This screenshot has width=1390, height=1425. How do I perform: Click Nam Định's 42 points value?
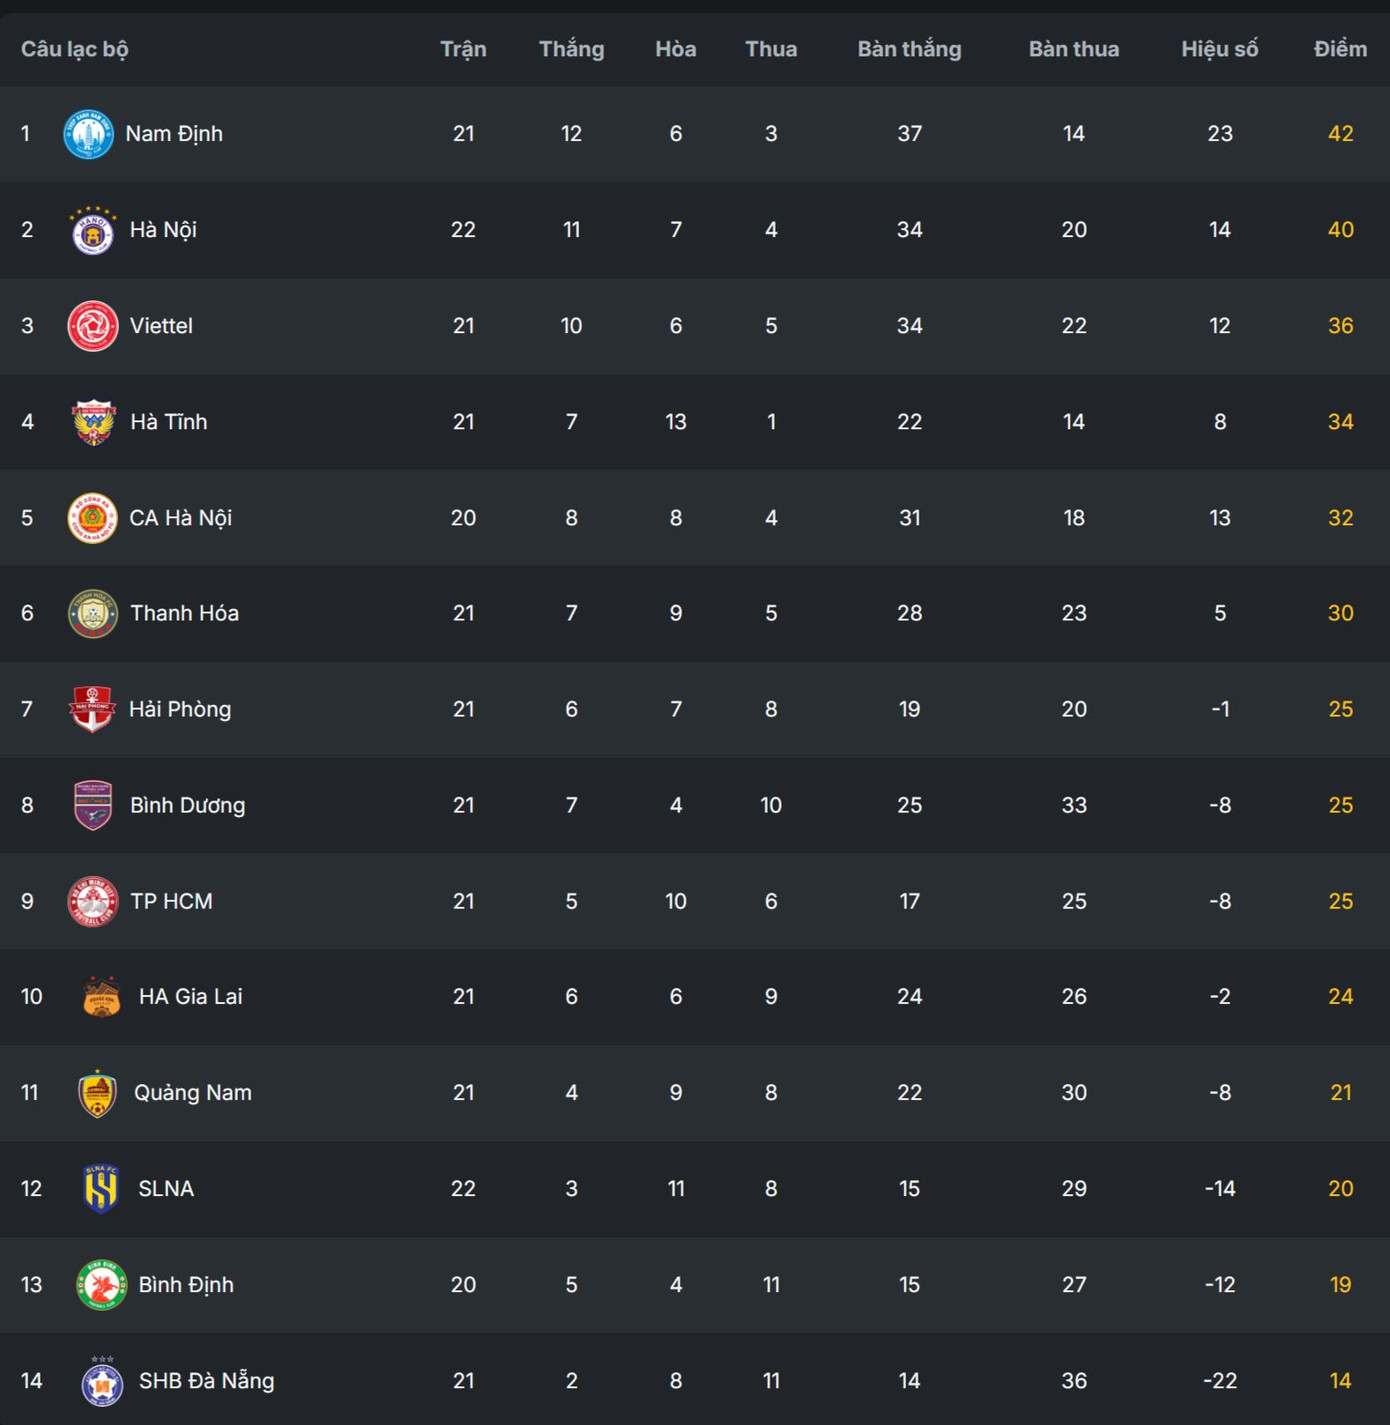click(1340, 134)
